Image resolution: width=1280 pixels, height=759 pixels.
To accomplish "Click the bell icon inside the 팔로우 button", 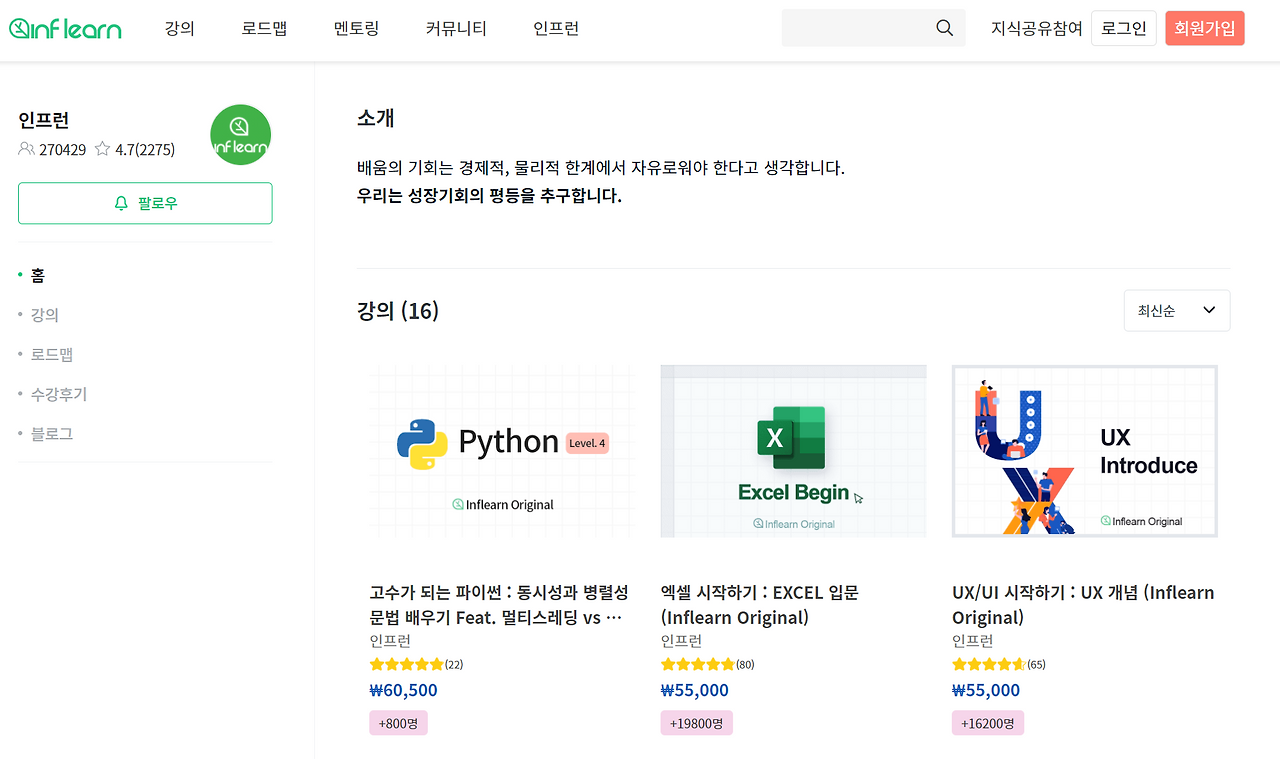I will (121, 202).
